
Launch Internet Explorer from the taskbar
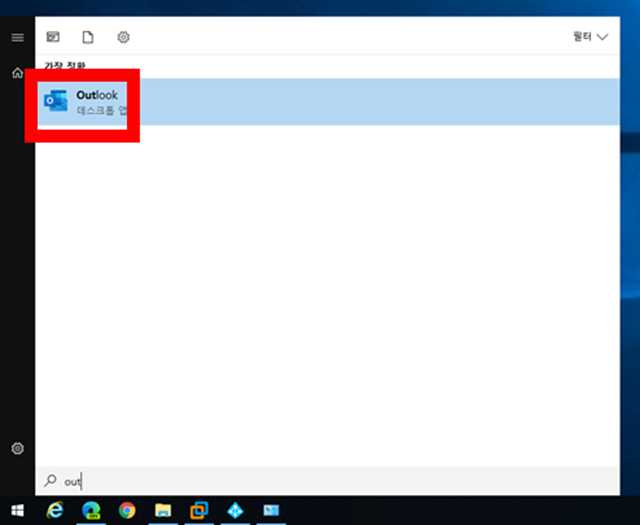click(x=55, y=510)
